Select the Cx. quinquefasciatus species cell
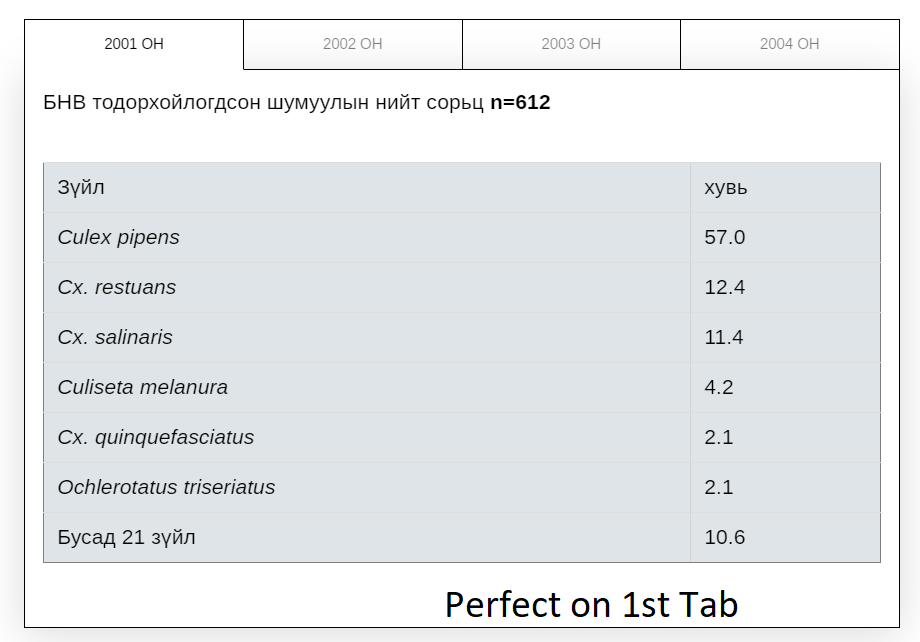Image resolution: width=920 pixels, height=642 pixels. [x=156, y=437]
